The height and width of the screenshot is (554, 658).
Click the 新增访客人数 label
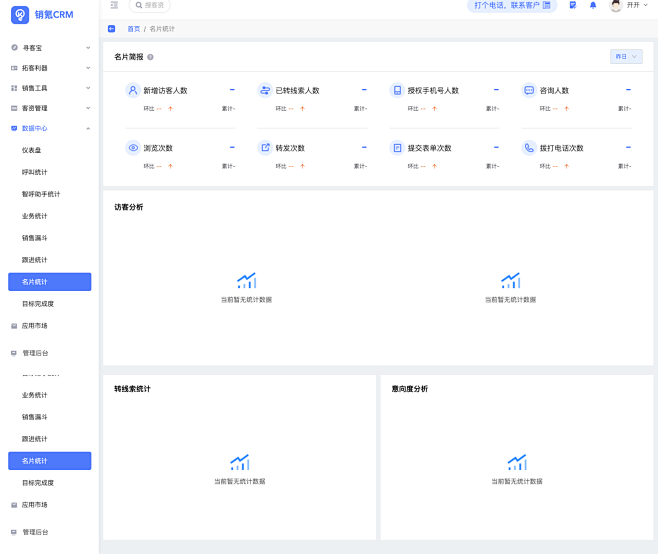click(x=165, y=91)
